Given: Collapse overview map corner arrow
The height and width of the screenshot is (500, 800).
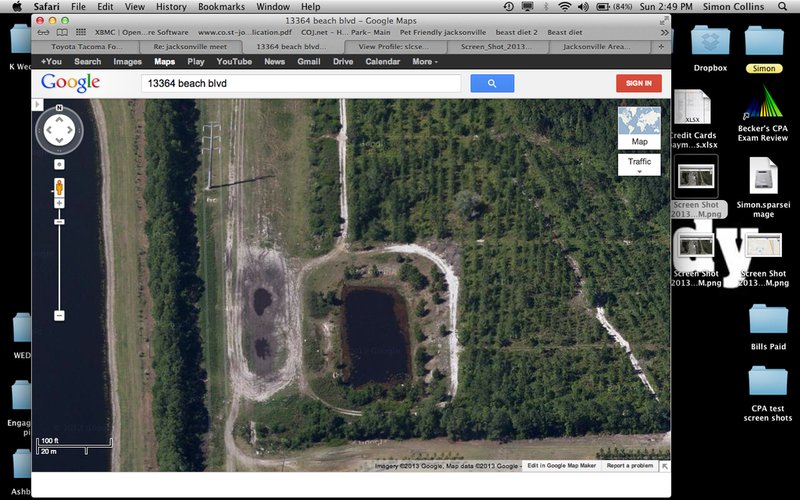Looking at the screenshot, I should coord(665,466).
